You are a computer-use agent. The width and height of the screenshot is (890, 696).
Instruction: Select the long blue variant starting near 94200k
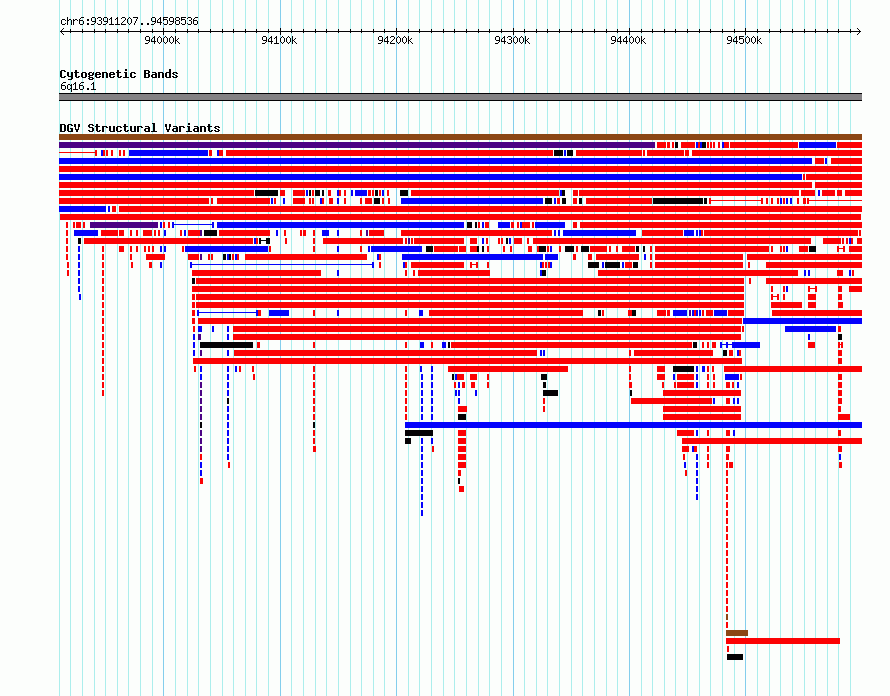(x=633, y=425)
